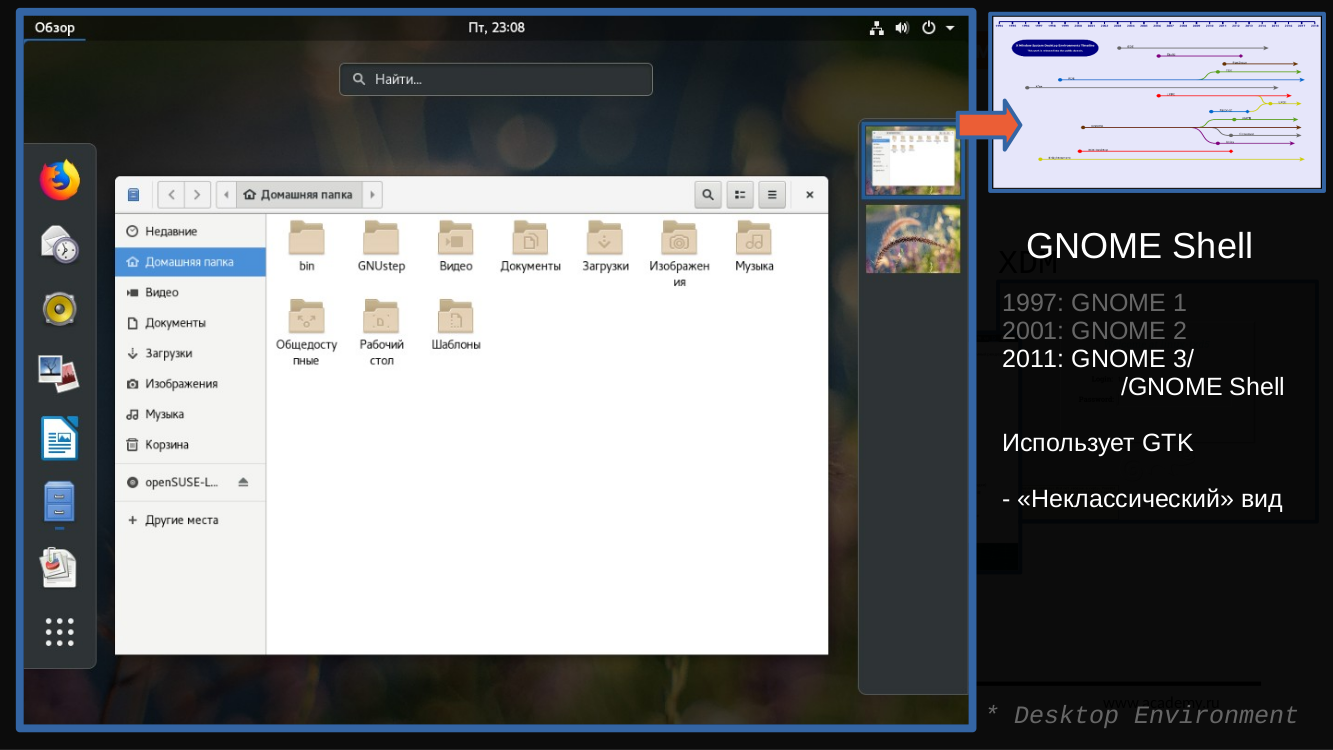1333x750 pixels.
Task: Select the Шаблоны folder
Action: [456, 324]
